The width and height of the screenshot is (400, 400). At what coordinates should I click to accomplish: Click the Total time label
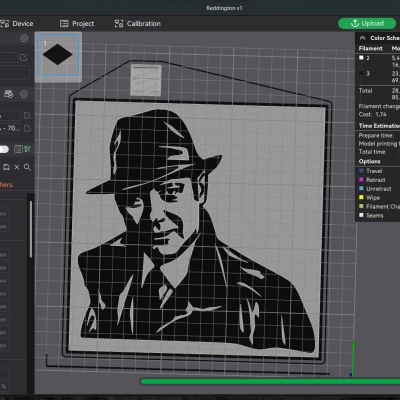[372, 152]
